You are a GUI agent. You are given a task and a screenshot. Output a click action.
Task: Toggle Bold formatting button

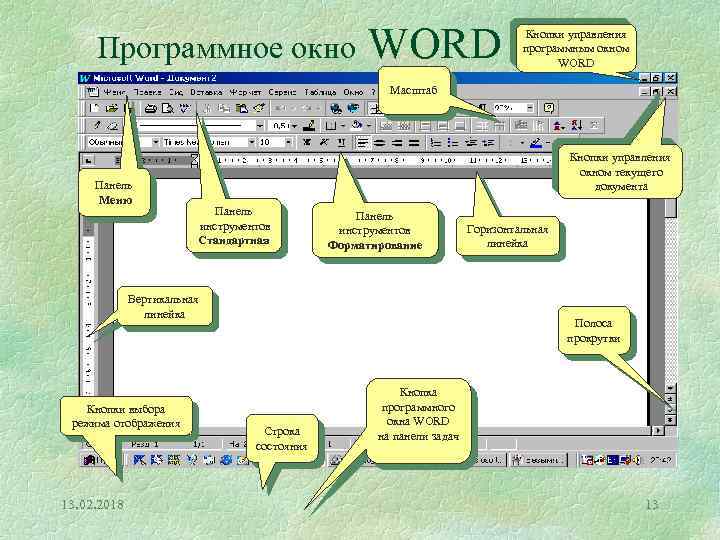tap(306, 143)
